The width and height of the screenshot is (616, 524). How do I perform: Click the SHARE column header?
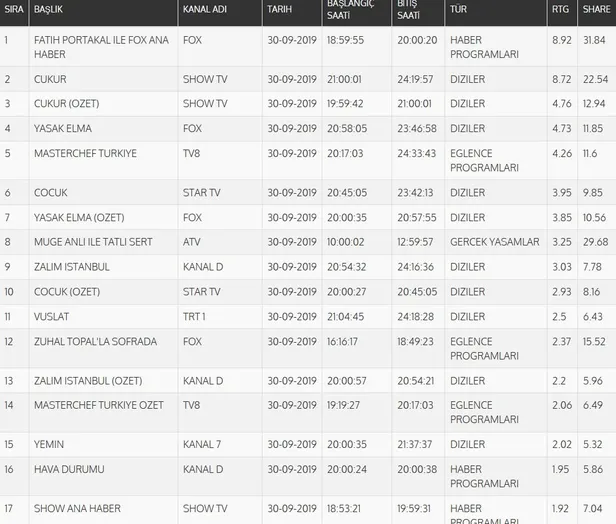[x=595, y=9]
